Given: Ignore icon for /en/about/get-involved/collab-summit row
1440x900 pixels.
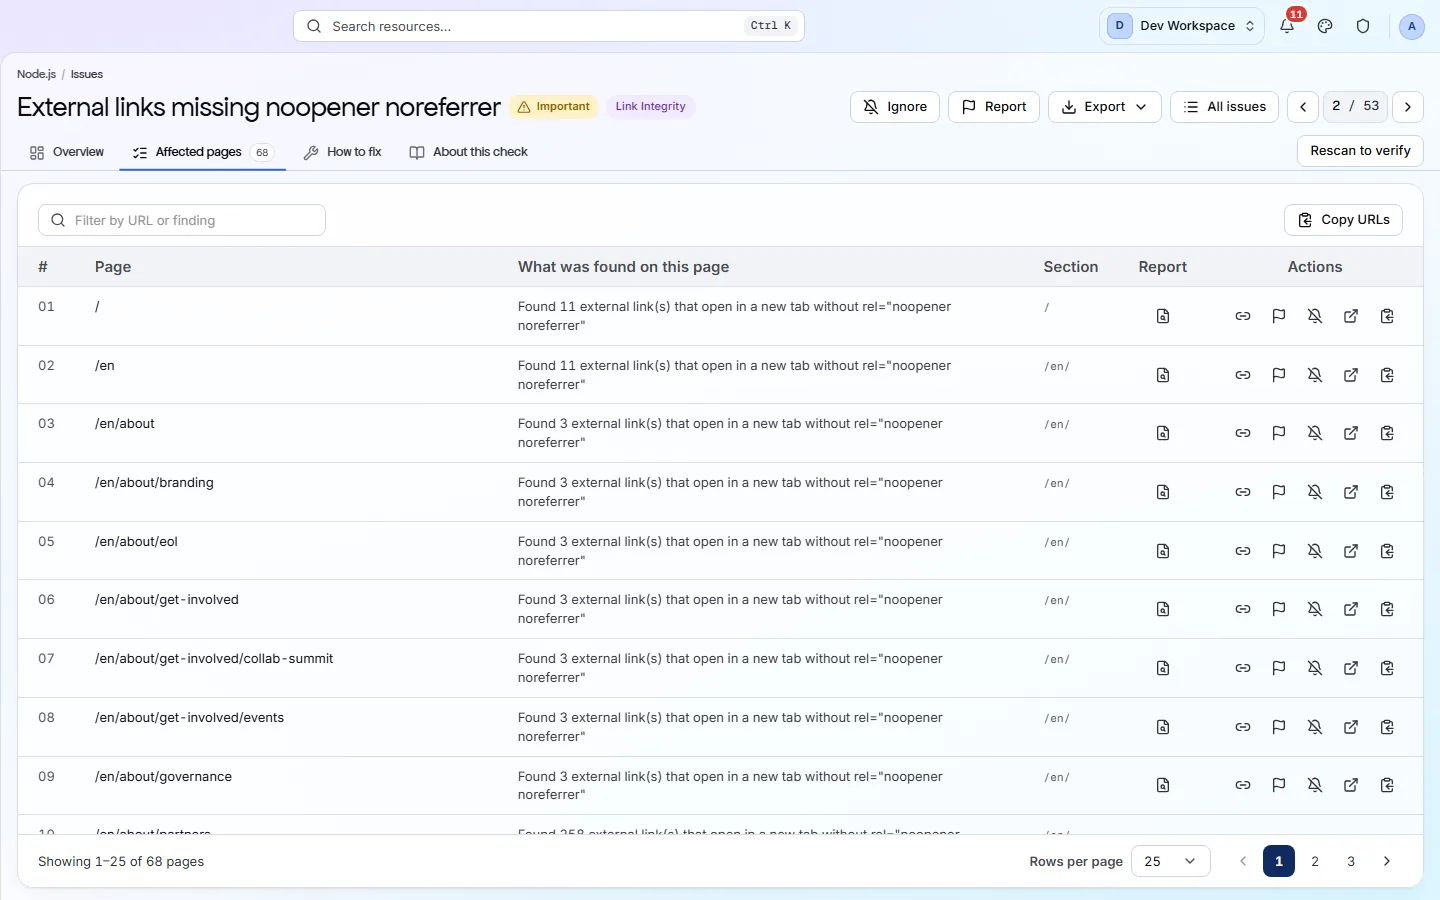Looking at the screenshot, I should [x=1315, y=668].
